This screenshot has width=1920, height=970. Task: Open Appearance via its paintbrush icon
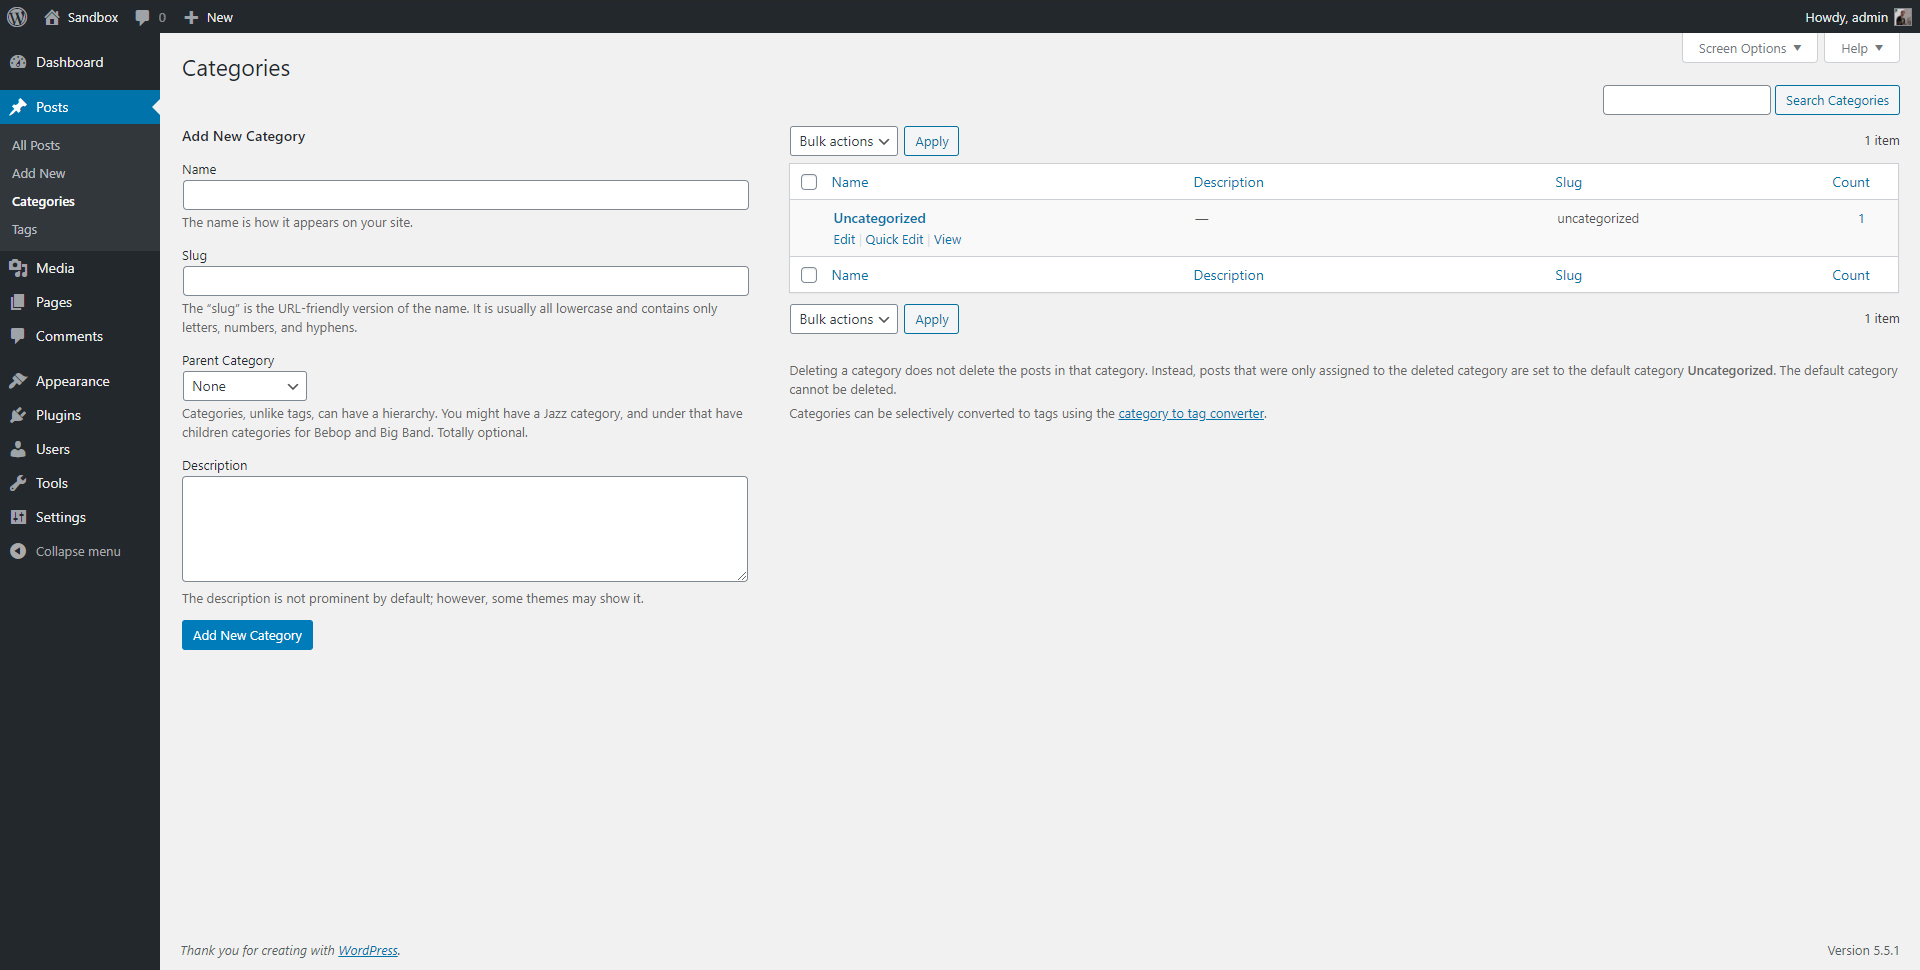(20, 380)
